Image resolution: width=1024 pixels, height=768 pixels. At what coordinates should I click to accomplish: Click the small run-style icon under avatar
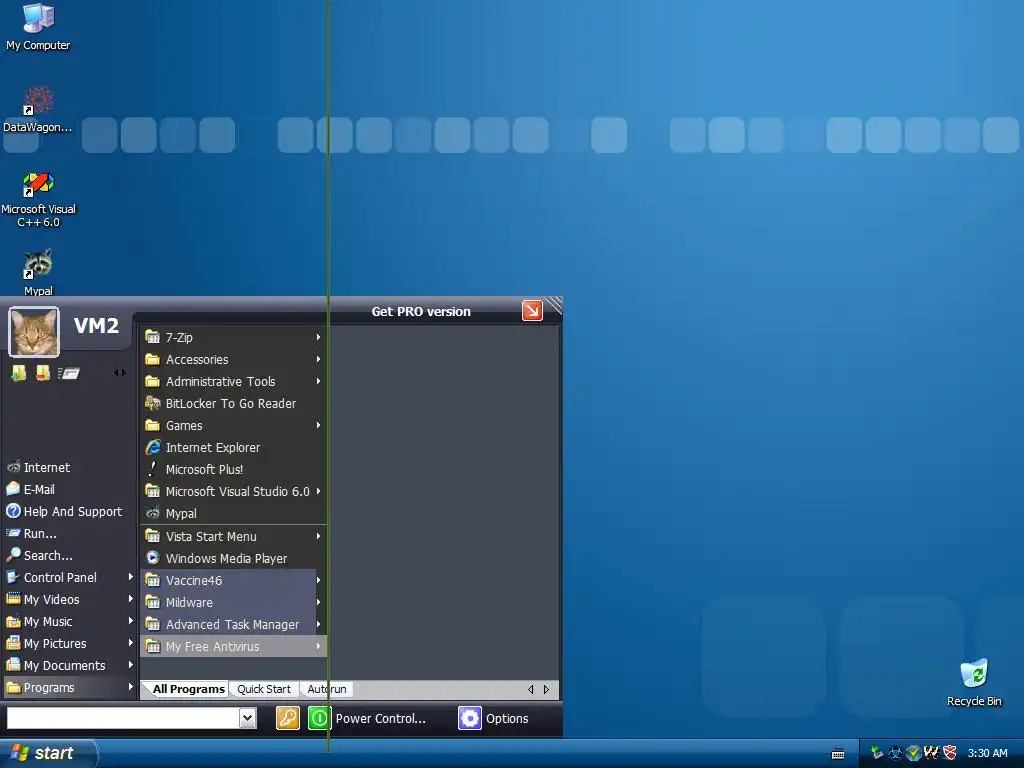click(69, 374)
